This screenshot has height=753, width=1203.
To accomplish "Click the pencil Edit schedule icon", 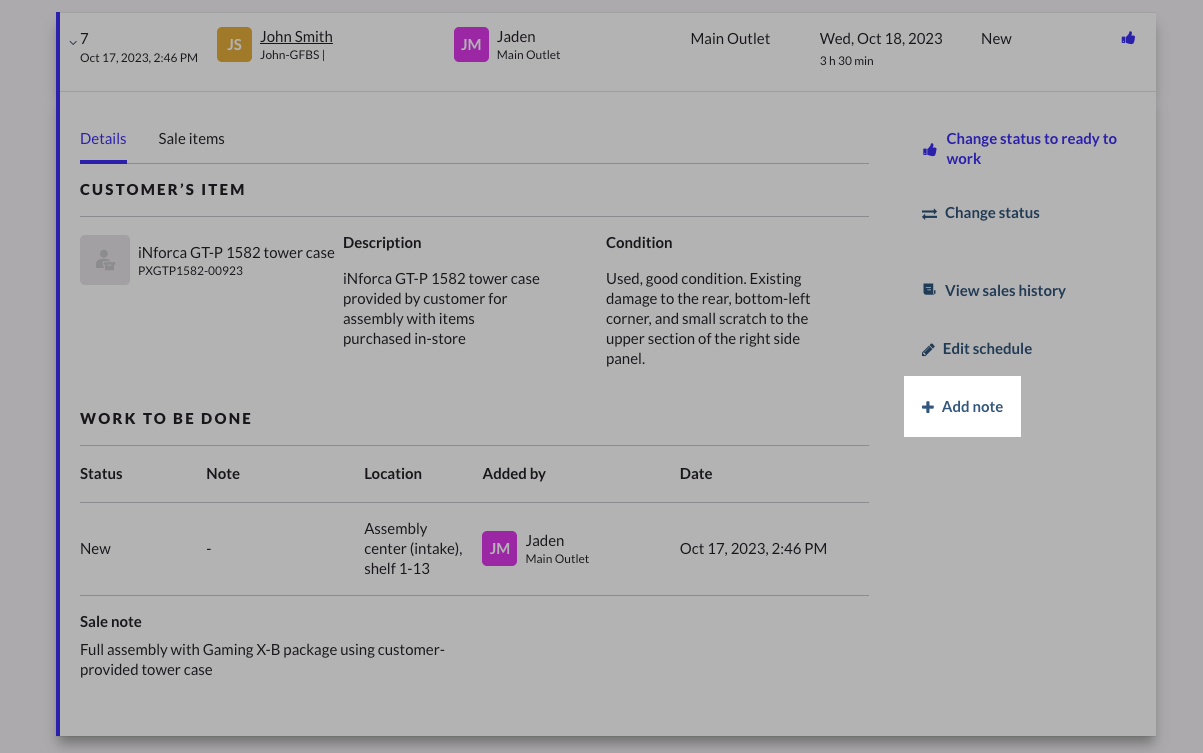I will pos(928,349).
